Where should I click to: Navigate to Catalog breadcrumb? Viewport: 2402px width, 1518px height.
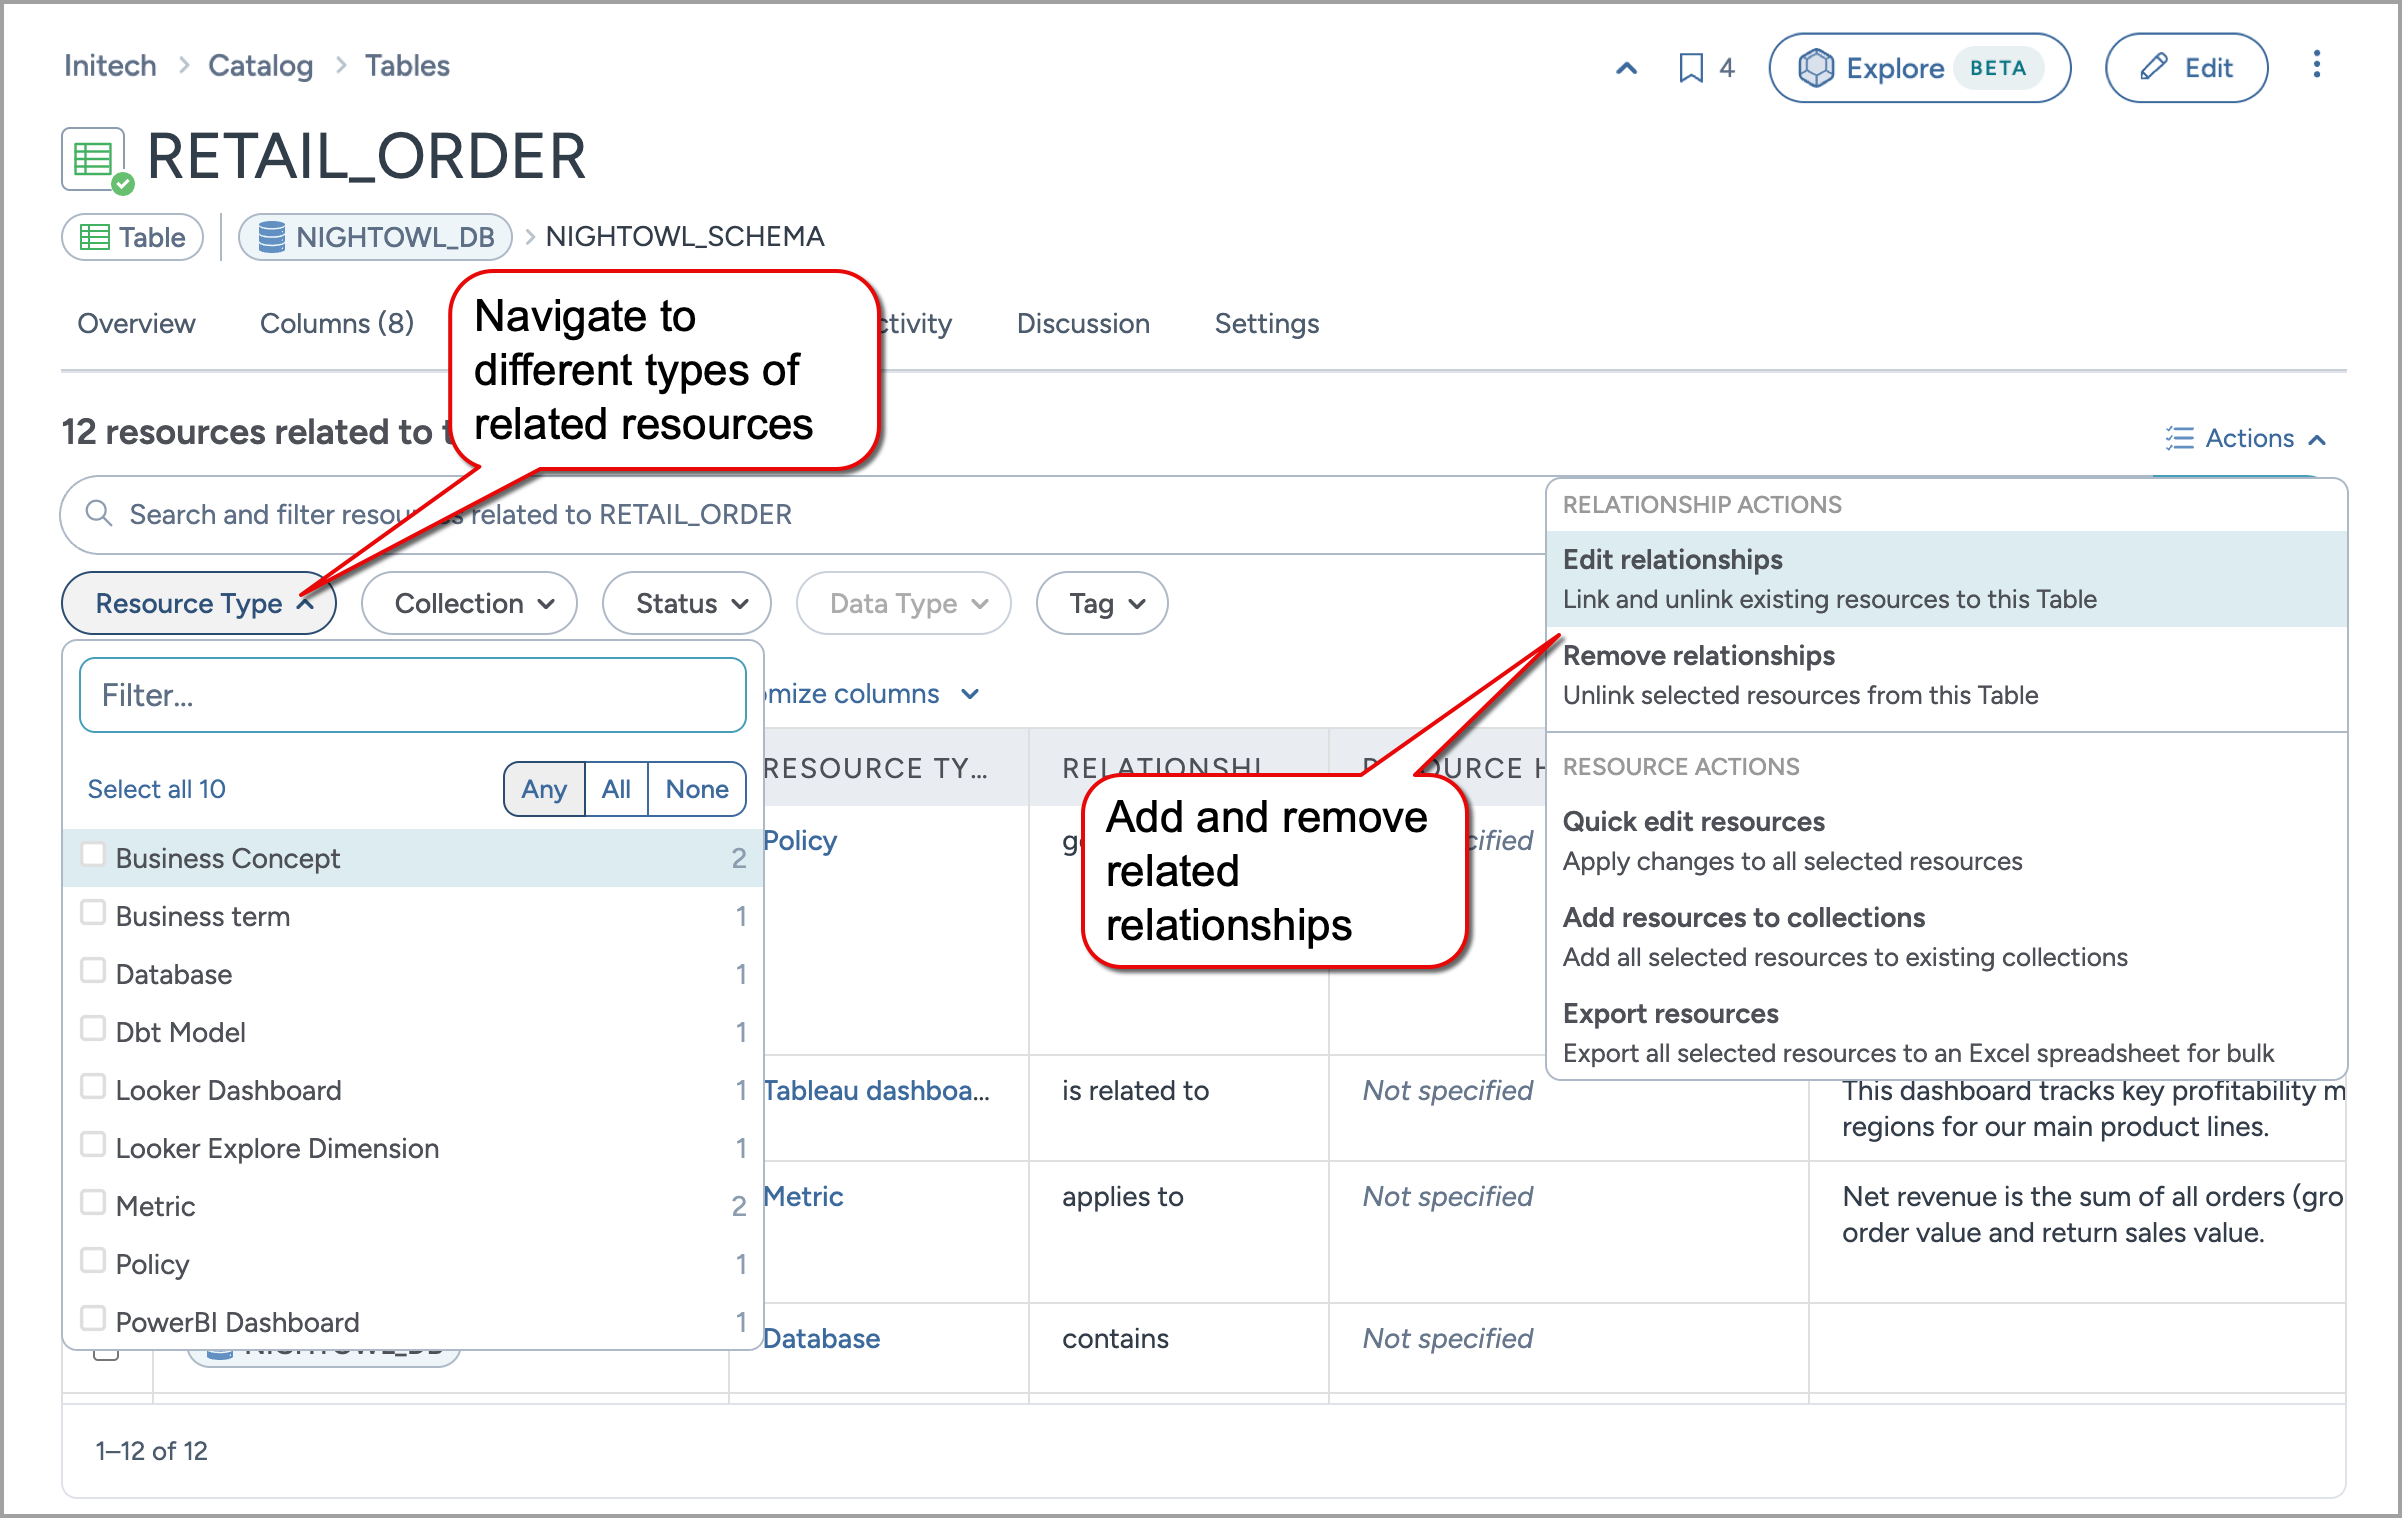[260, 66]
